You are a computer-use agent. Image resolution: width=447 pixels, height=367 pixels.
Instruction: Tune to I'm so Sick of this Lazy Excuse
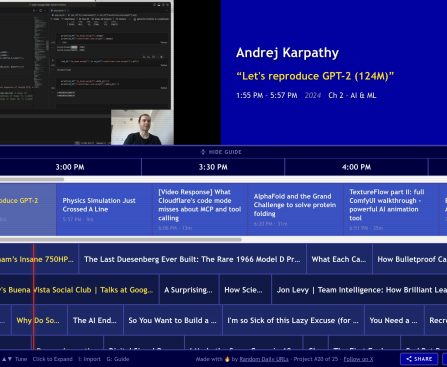coord(293,320)
